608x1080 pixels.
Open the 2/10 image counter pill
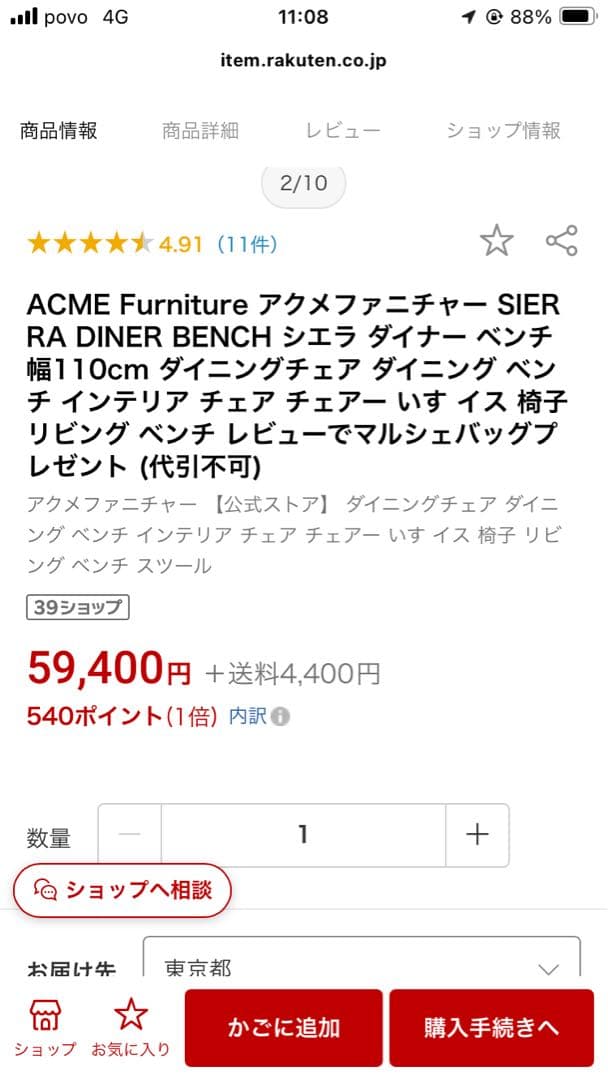point(303,183)
